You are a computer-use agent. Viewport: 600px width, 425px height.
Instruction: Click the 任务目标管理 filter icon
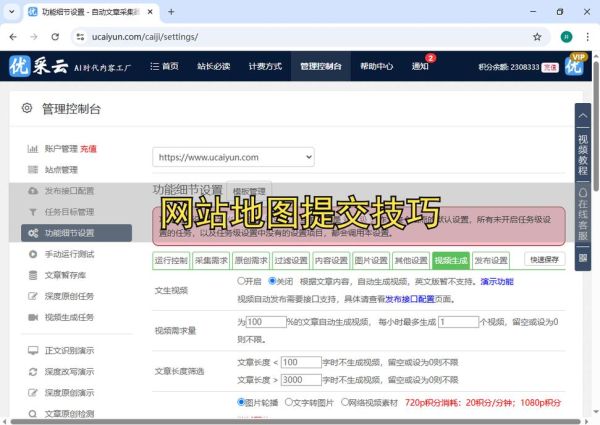pyautogui.click(x=31, y=212)
